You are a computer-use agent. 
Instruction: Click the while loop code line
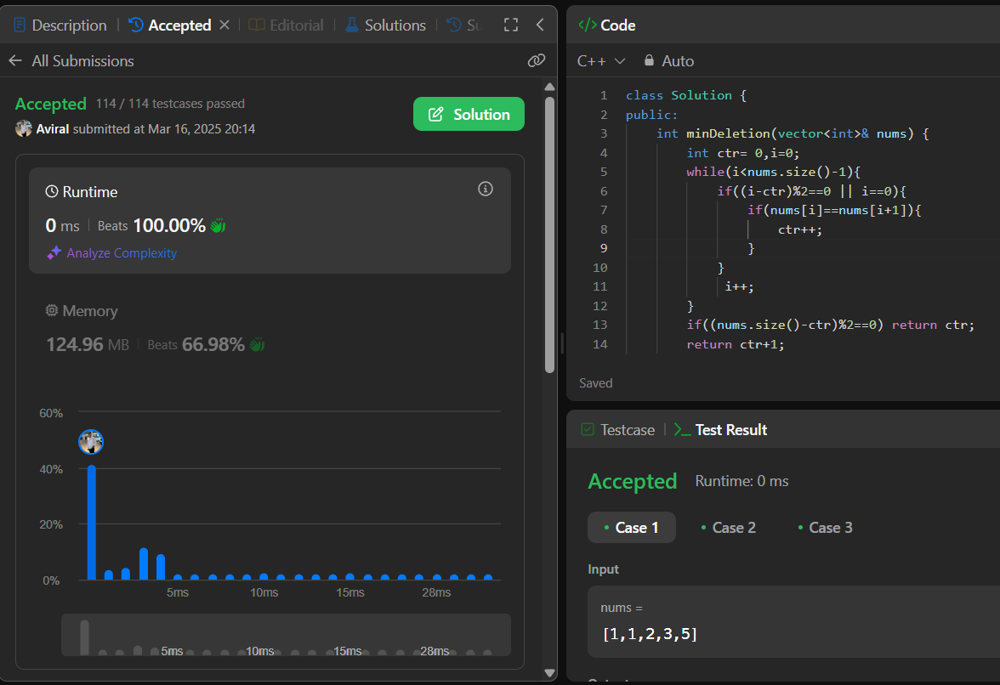[x=774, y=172]
